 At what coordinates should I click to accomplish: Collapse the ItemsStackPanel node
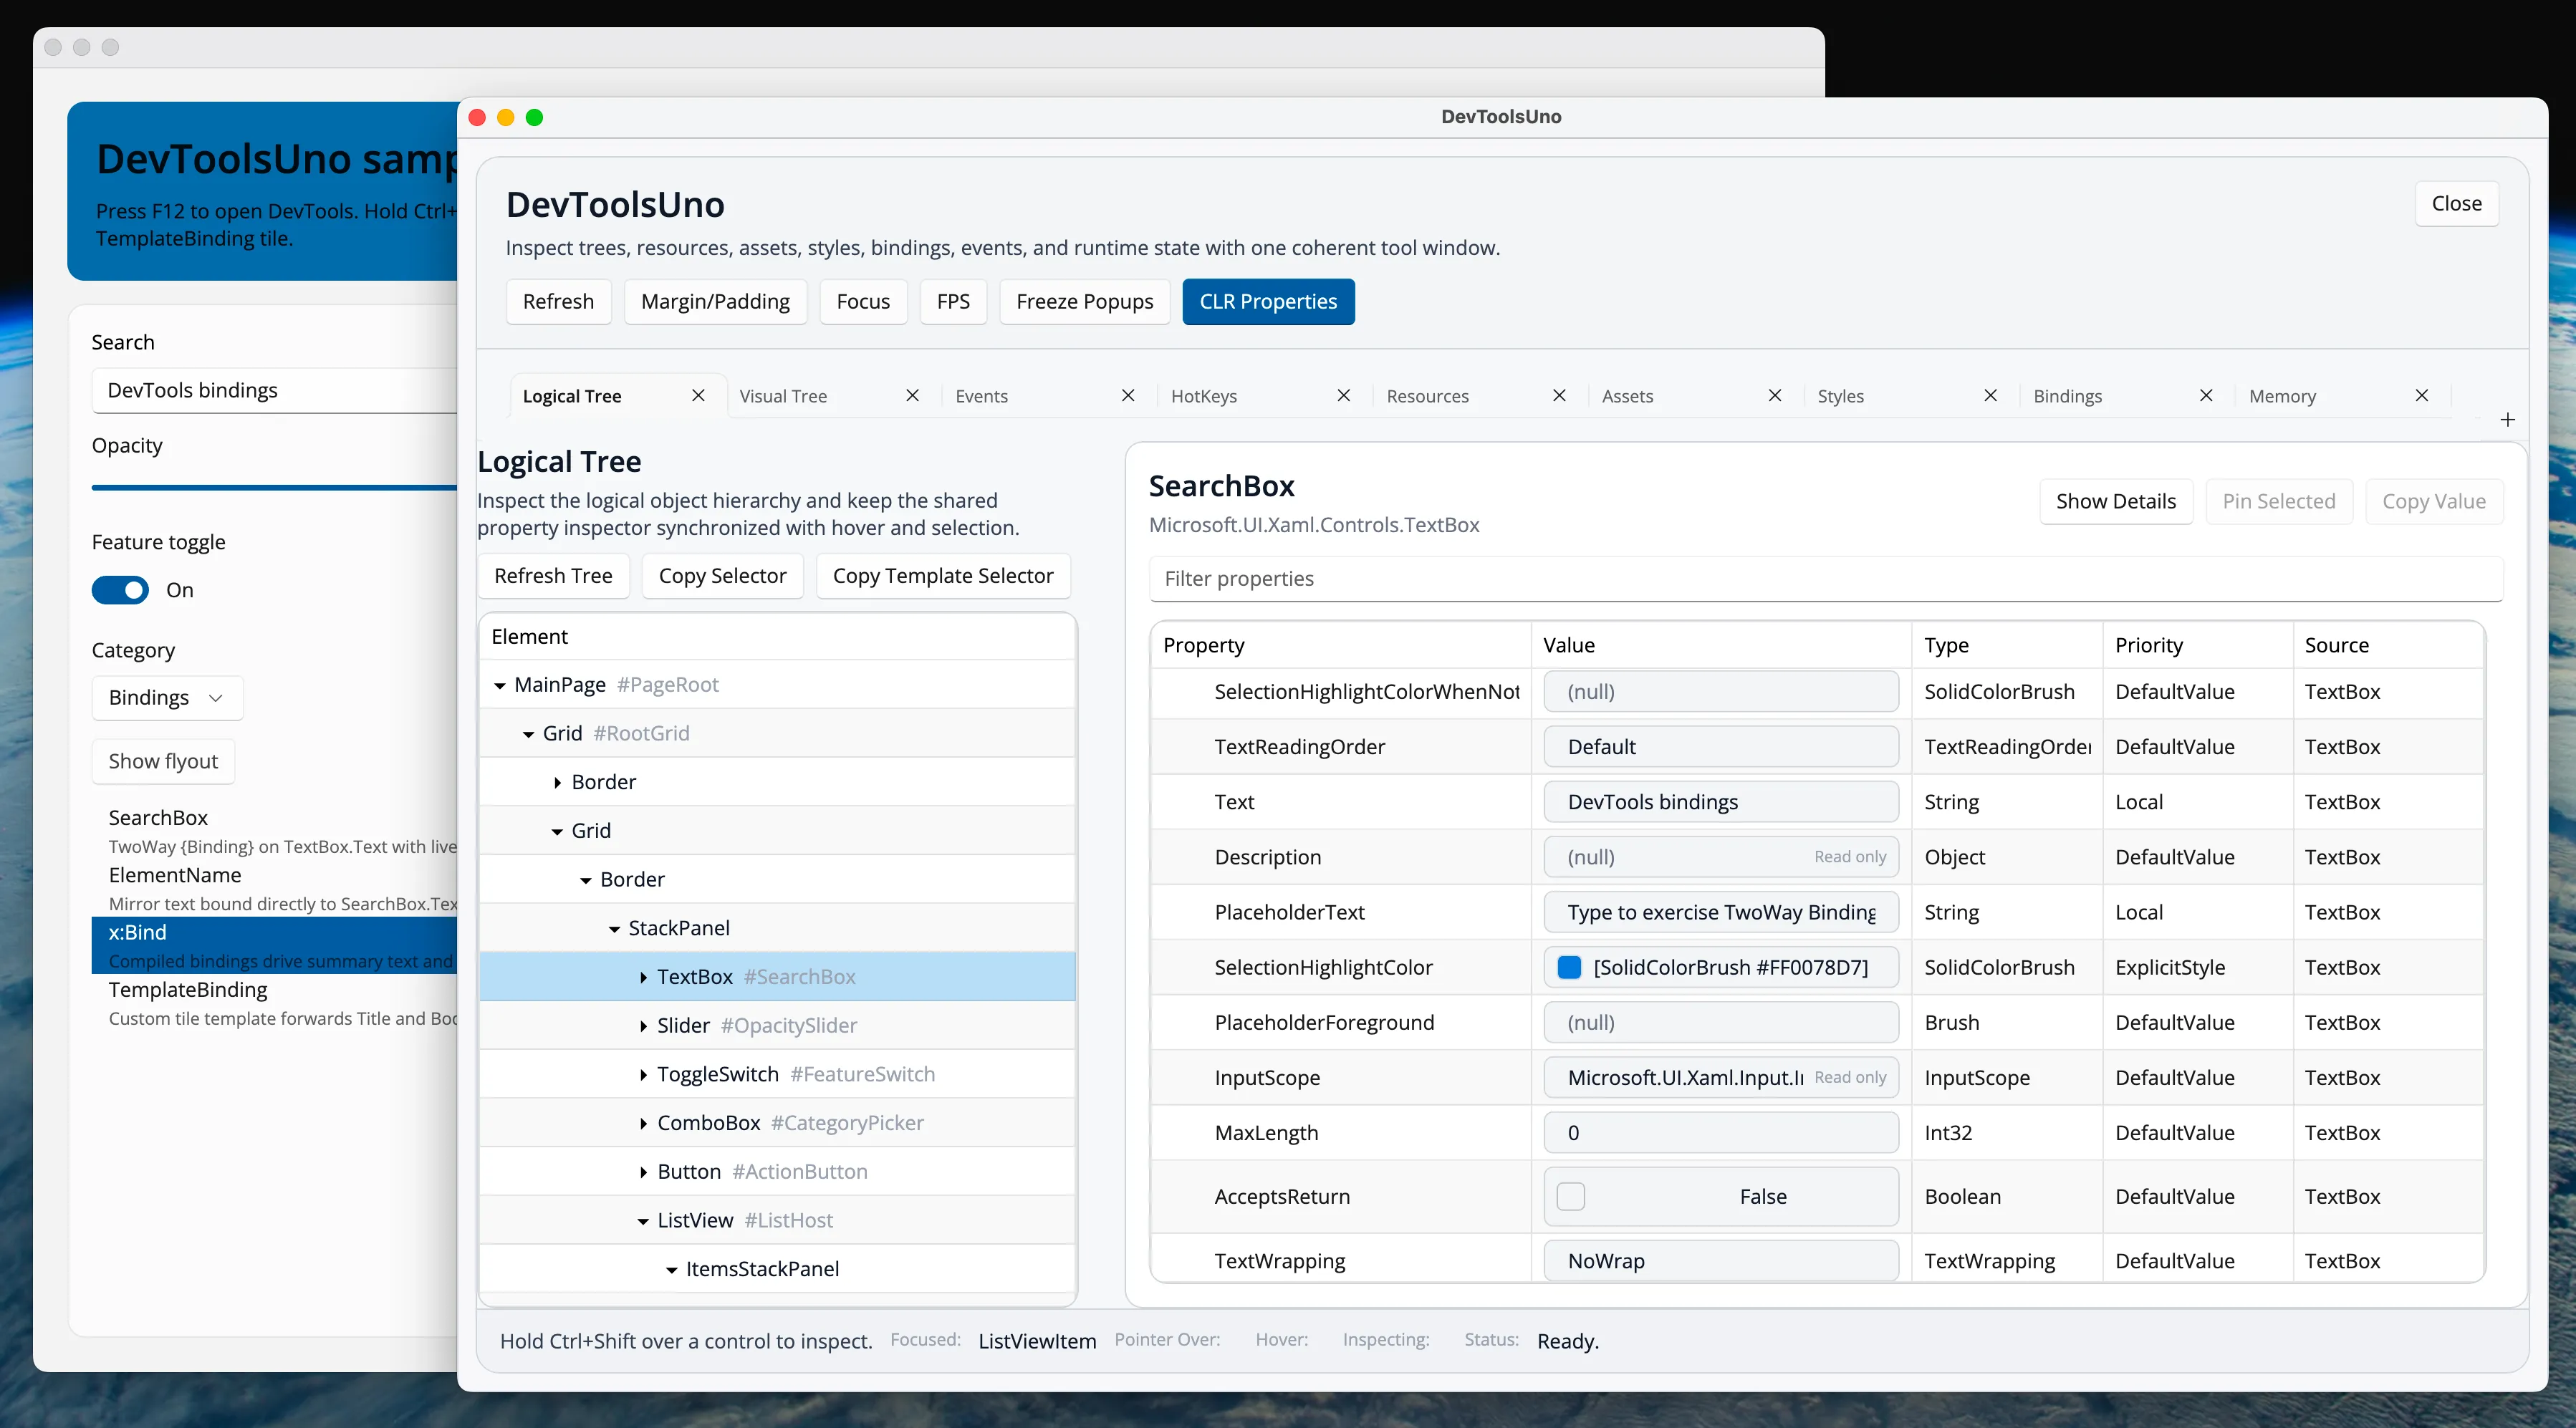point(672,1270)
